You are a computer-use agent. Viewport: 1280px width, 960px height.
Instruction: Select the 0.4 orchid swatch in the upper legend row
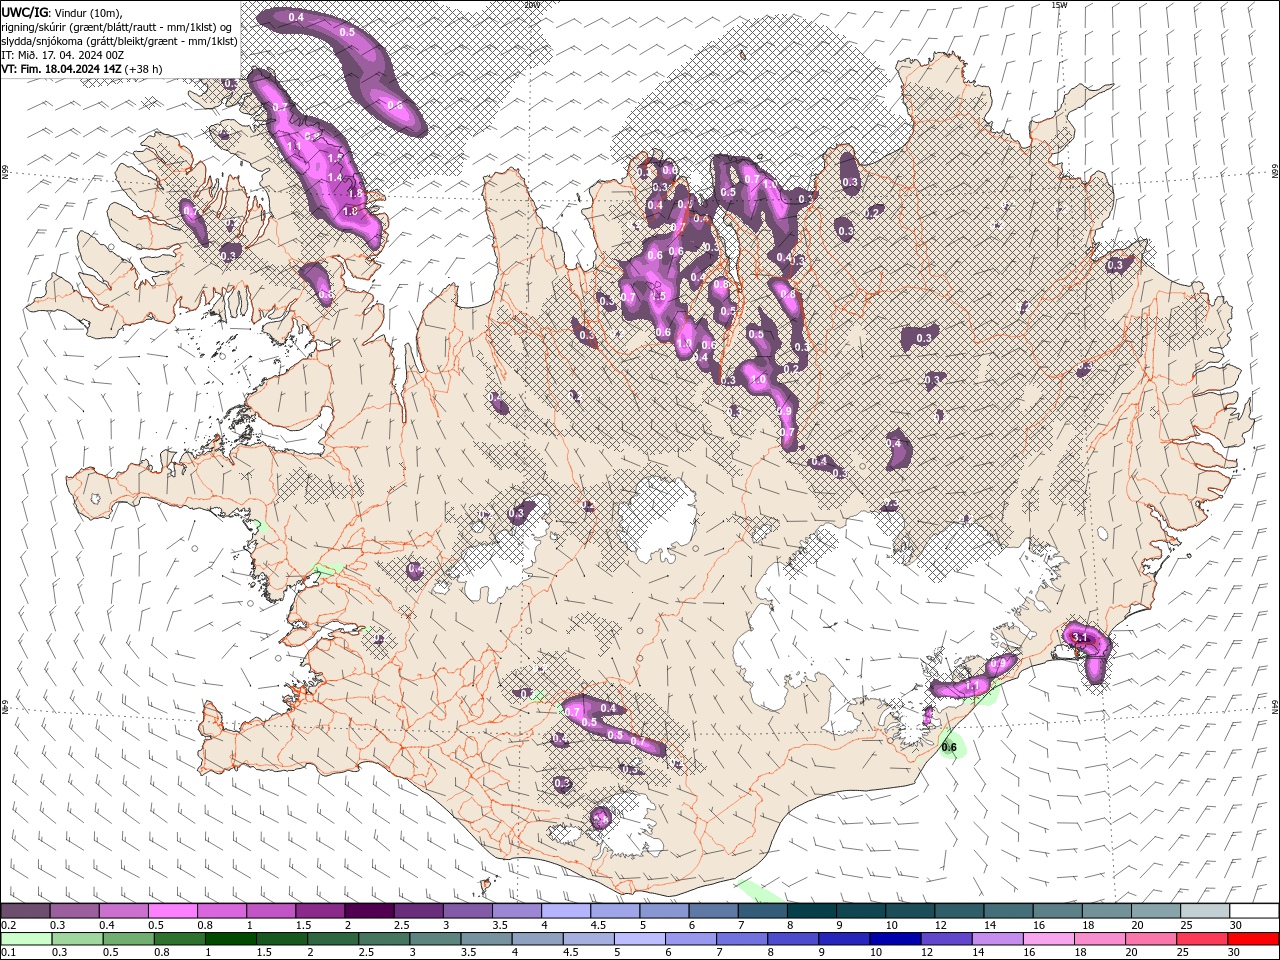[123, 911]
